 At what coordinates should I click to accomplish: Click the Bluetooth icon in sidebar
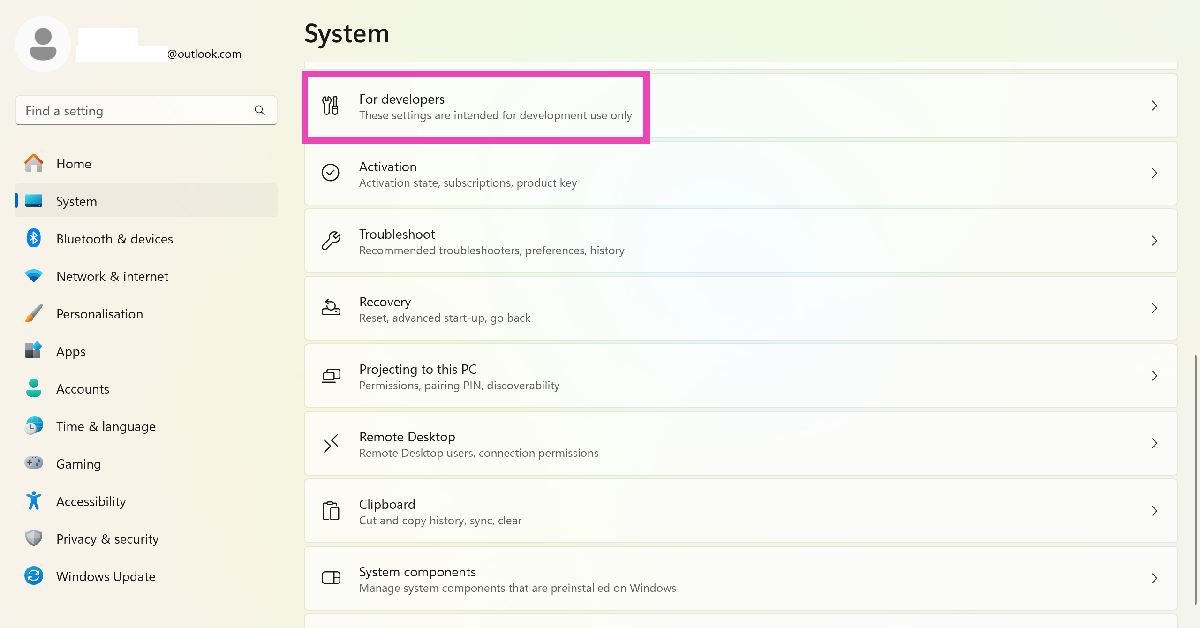33,238
